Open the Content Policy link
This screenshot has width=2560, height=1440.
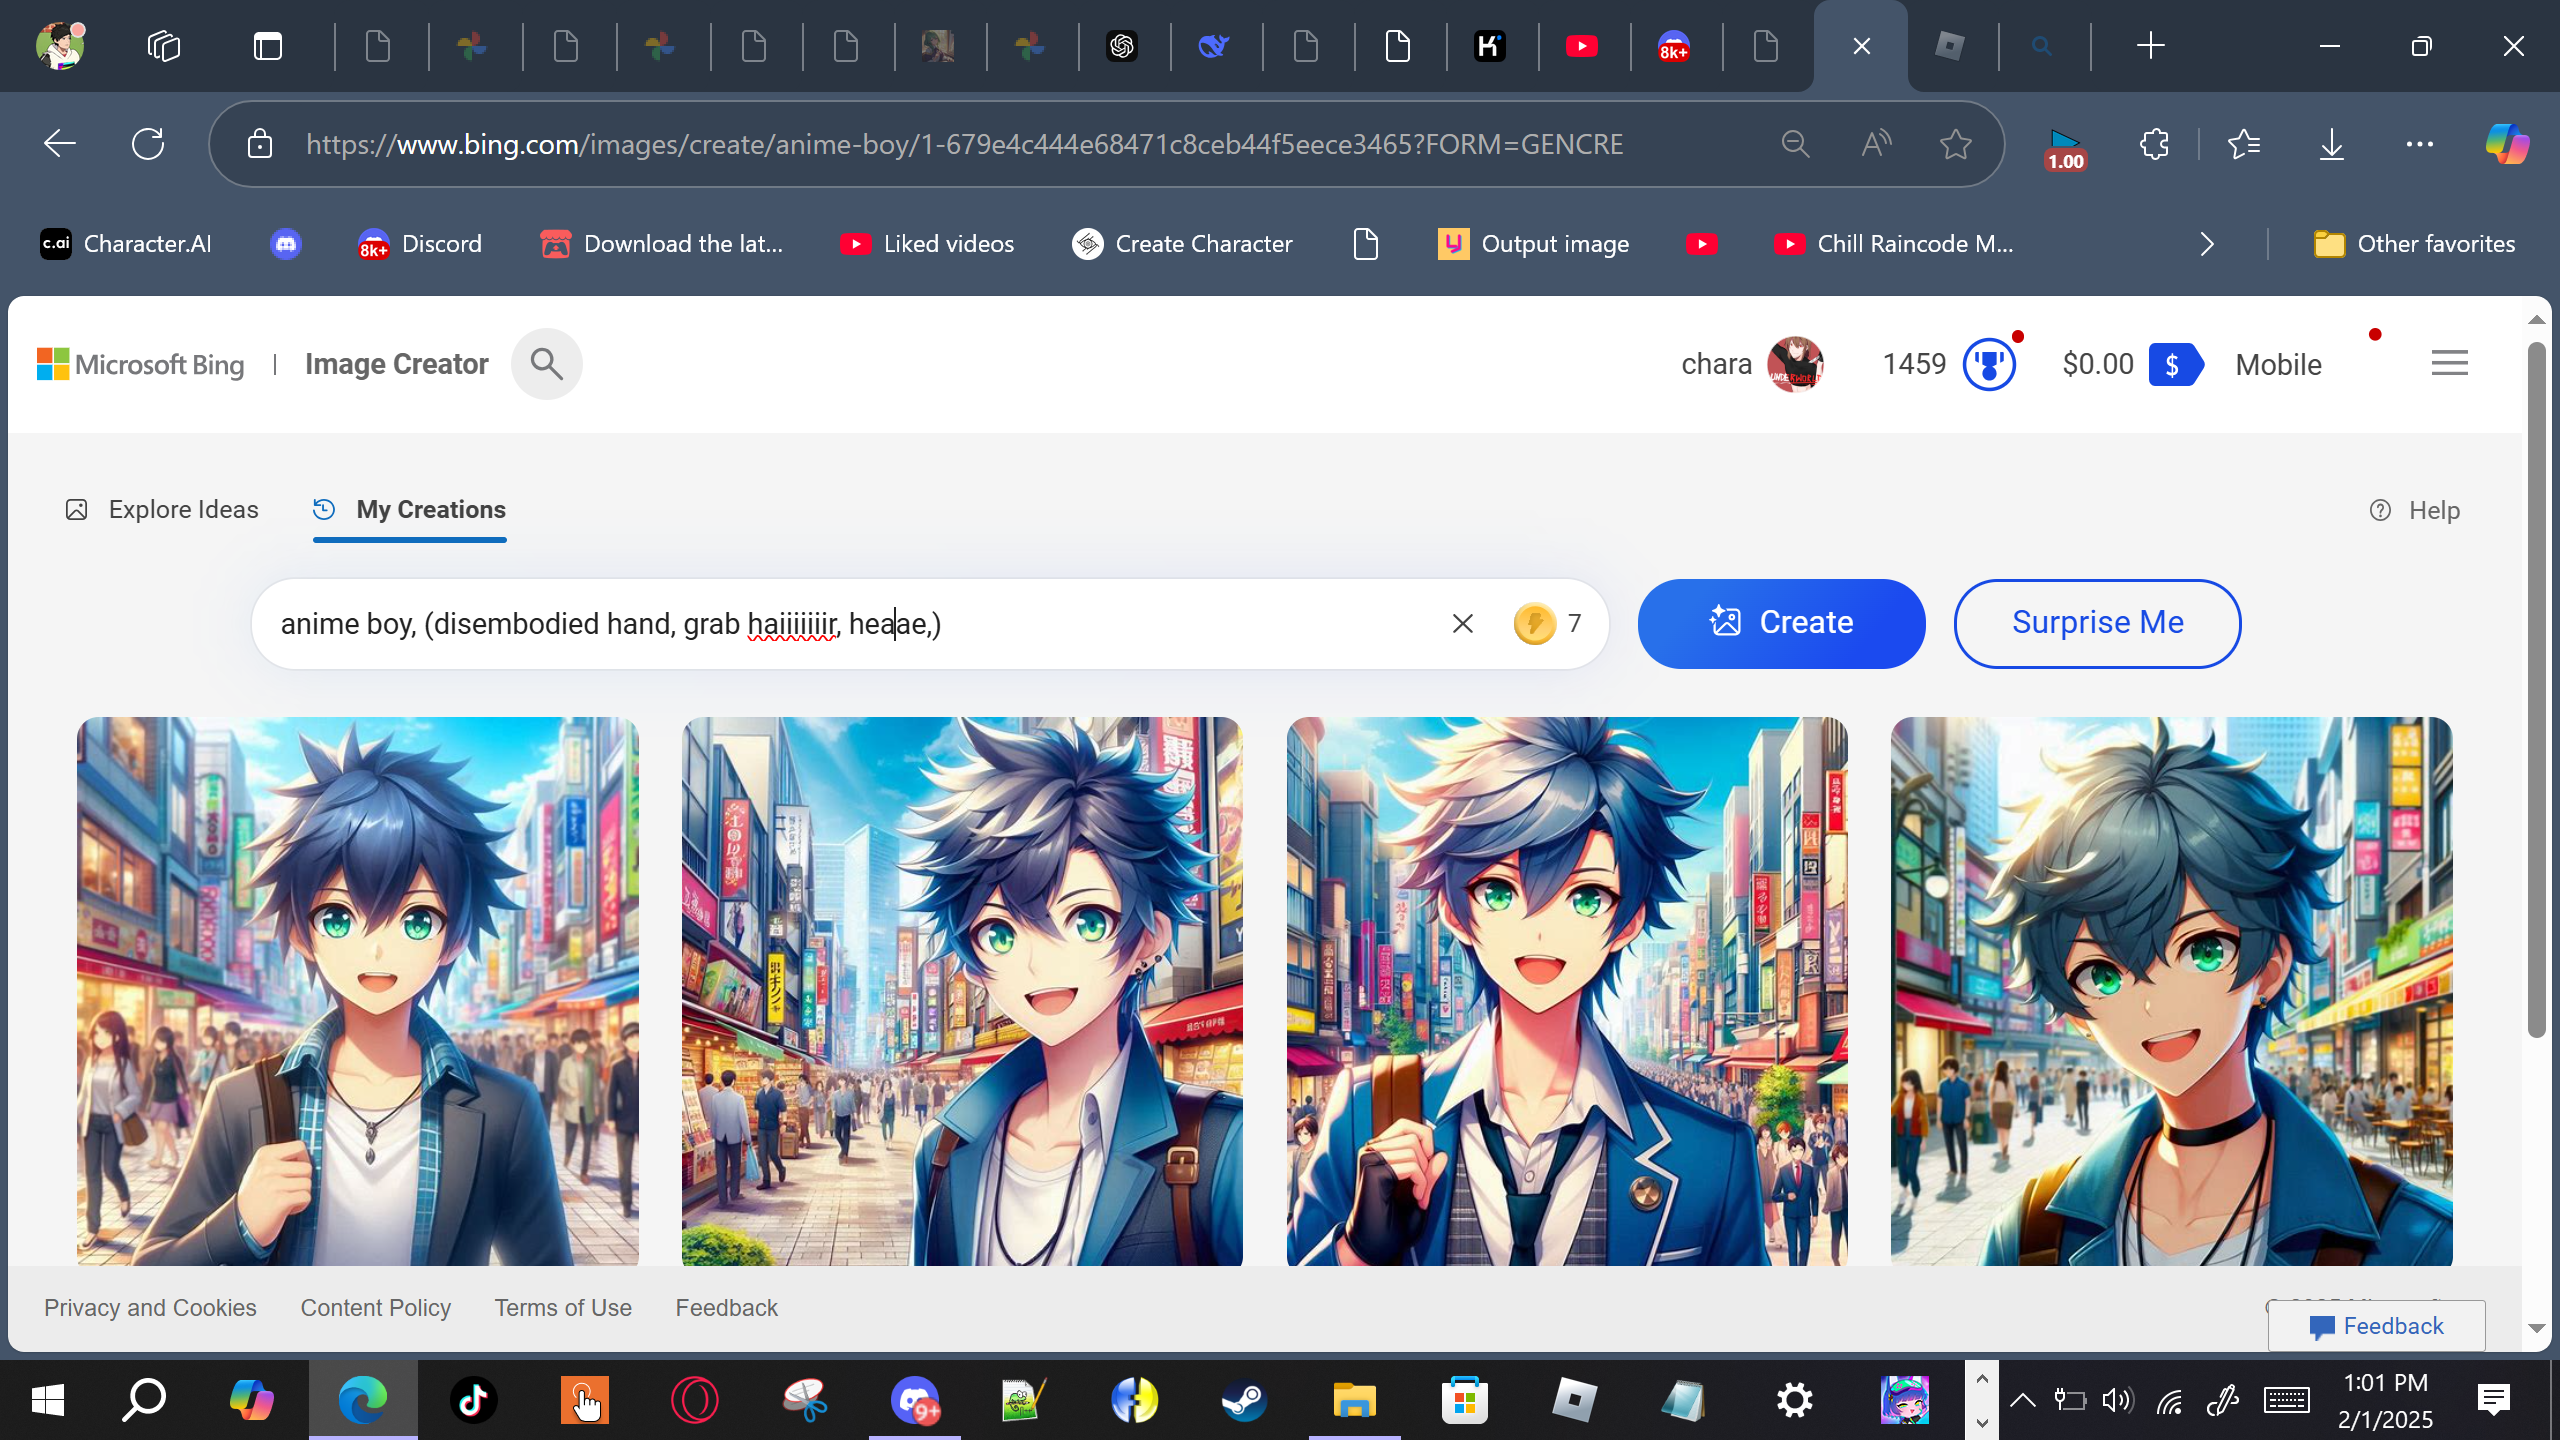(375, 1308)
